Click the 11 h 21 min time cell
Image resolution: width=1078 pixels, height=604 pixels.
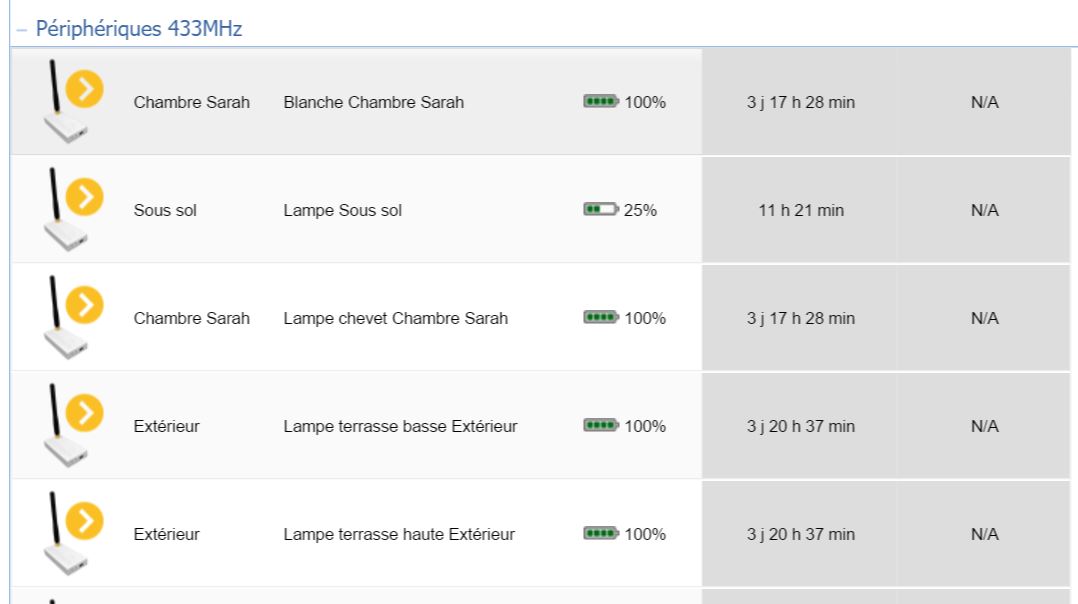pos(800,210)
